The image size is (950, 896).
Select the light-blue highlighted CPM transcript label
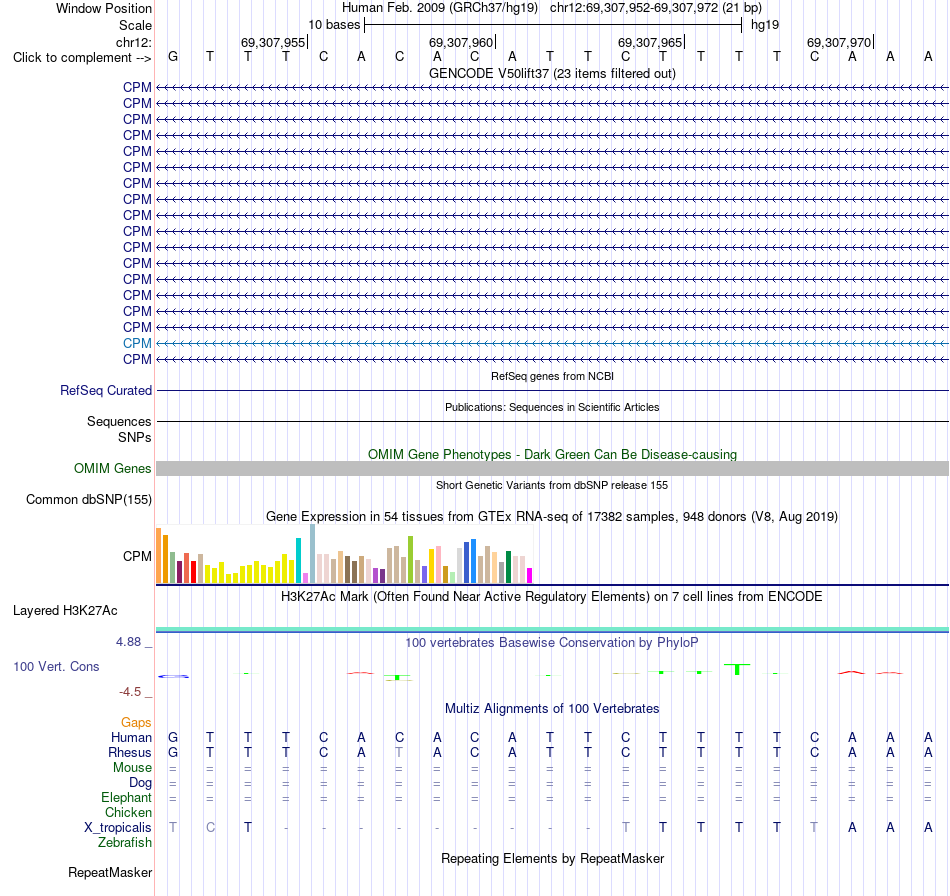[x=137, y=343]
